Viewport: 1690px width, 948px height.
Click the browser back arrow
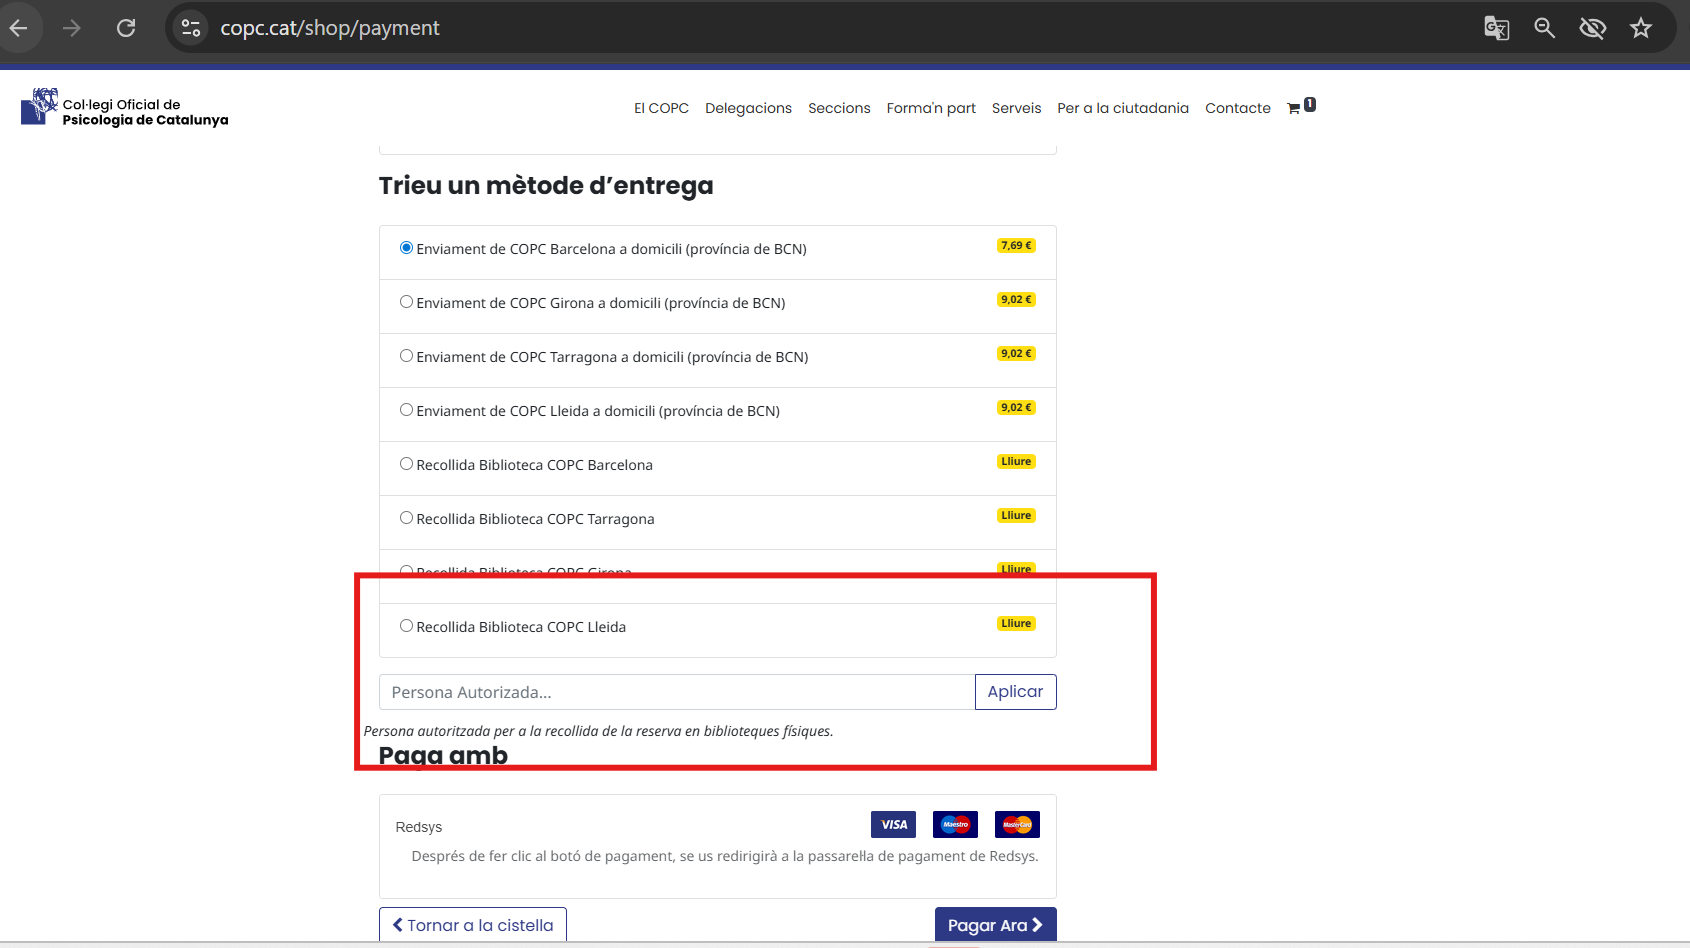[19, 28]
